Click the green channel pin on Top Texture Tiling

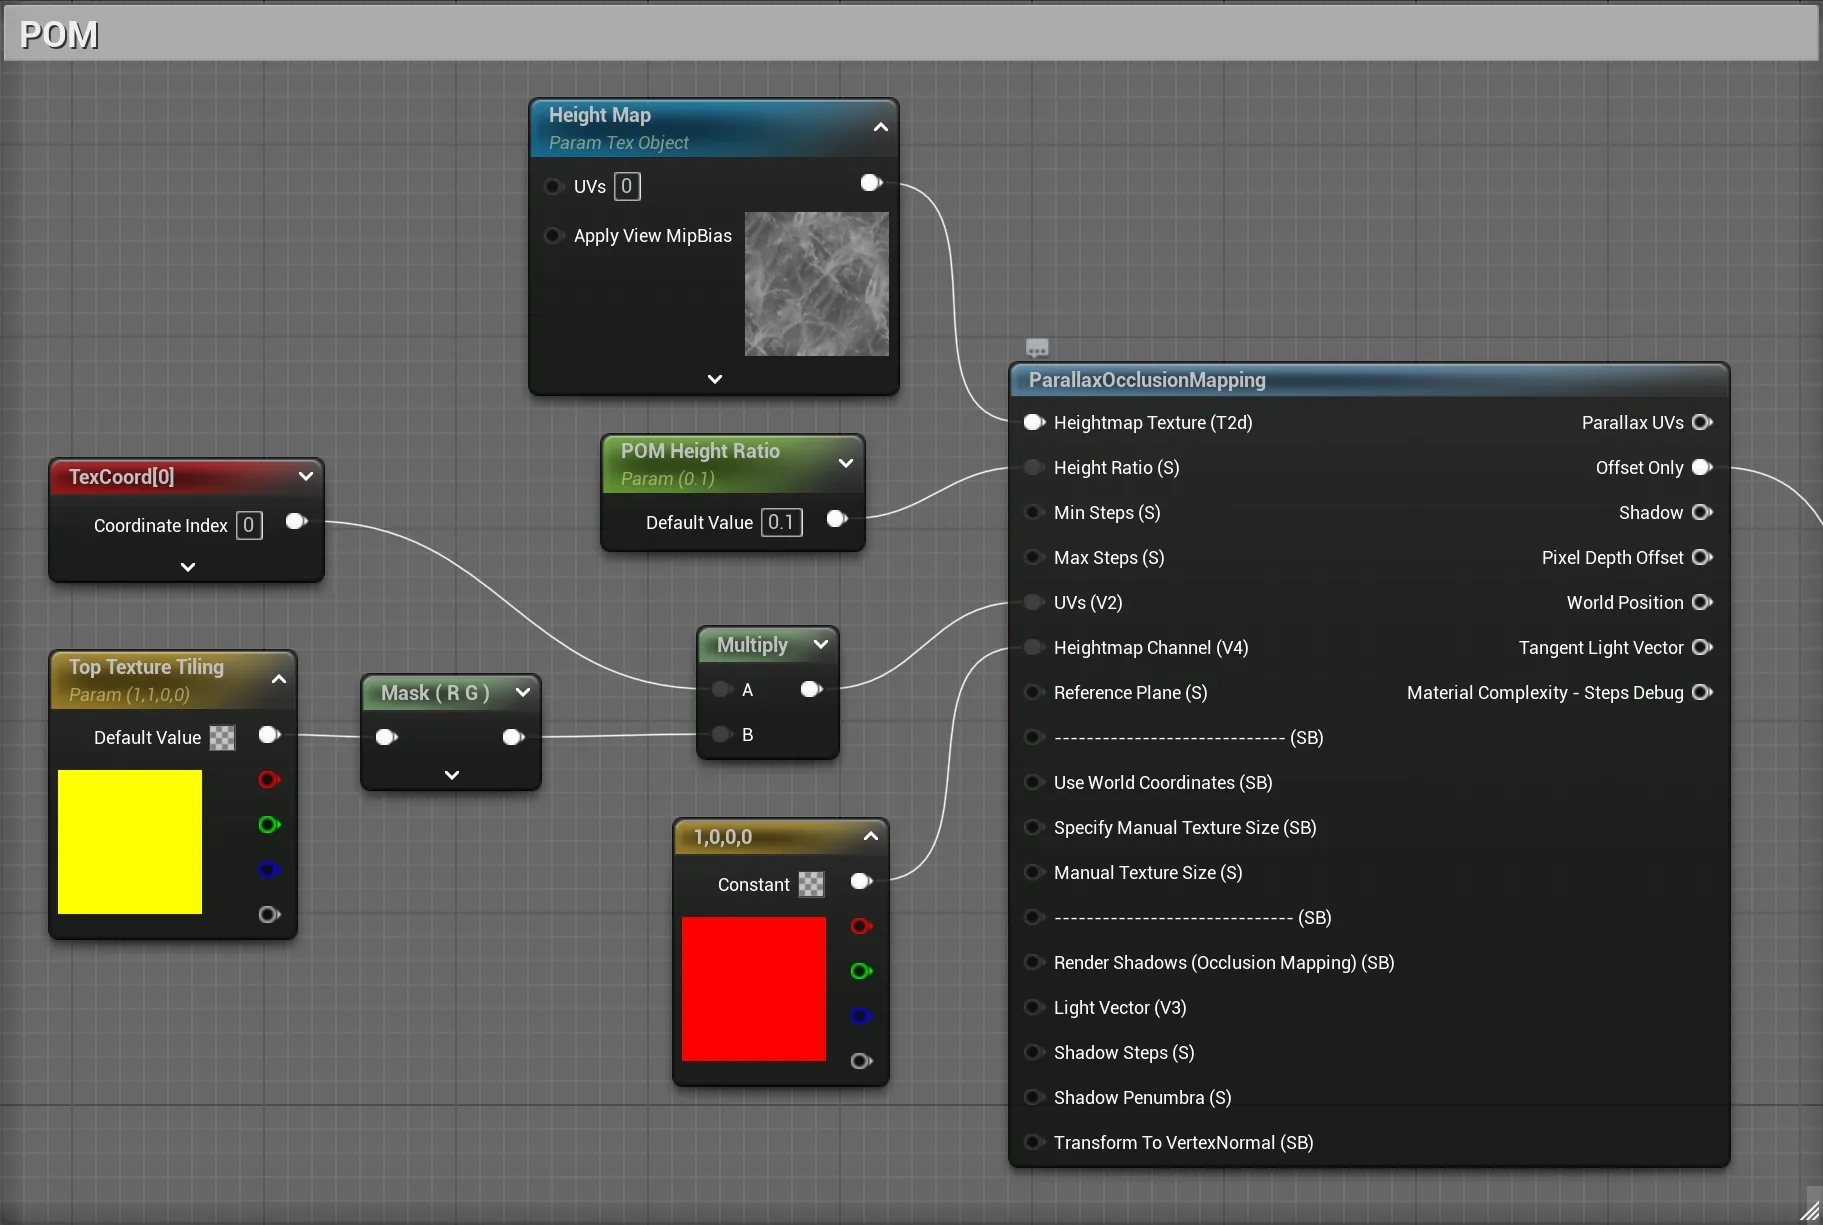pyautogui.click(x=269, y=824)
